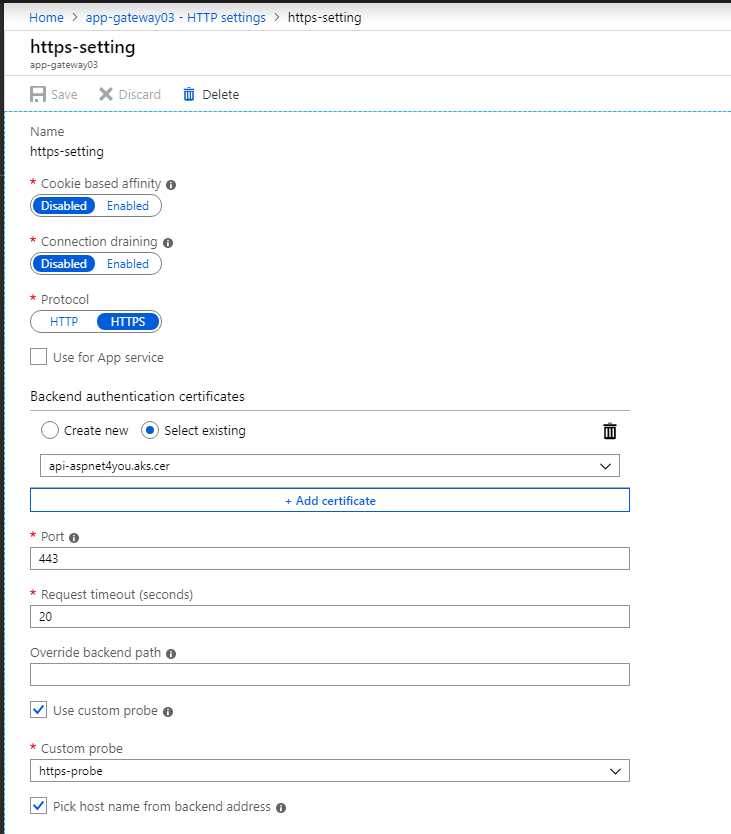Check Use for App service checkbox
Image resolution: width=731 pixels, height=834 pixels.
pos(38,356)
